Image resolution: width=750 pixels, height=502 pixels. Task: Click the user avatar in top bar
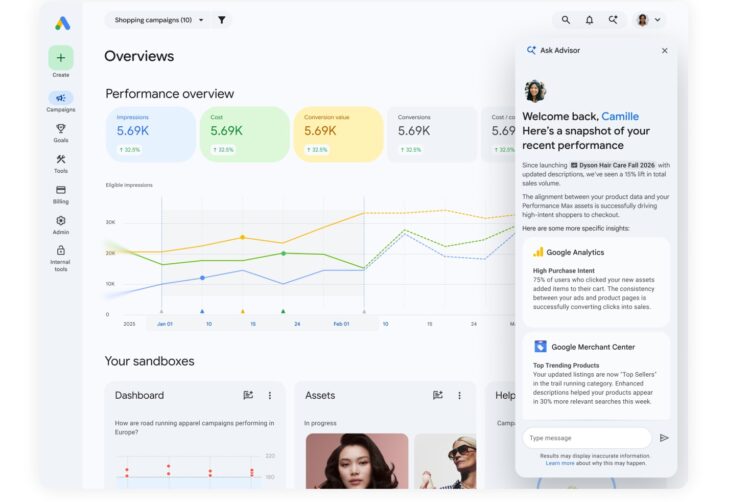(642, 20)
